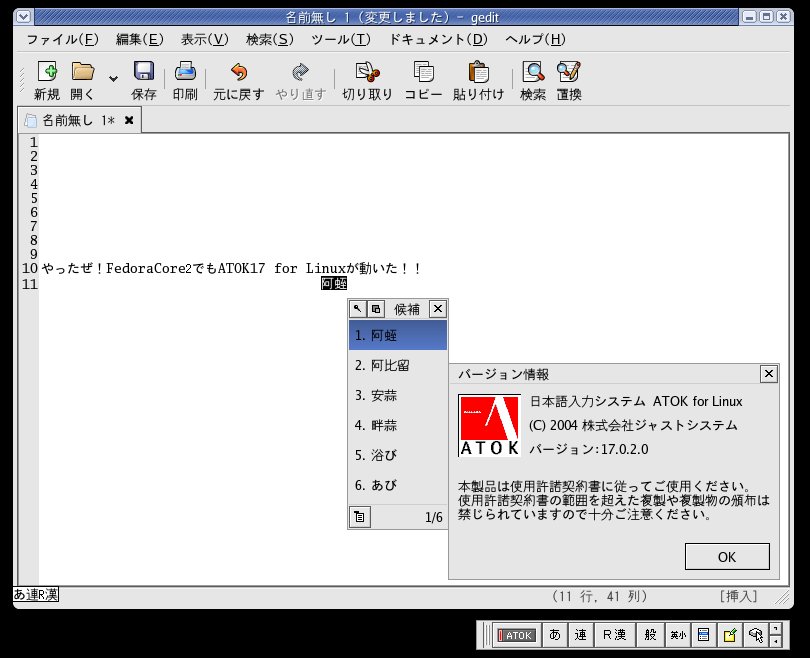810x658 pixels.
Task: Select candidate 1. 阿蛭
Action: click(x=398, y=335)
